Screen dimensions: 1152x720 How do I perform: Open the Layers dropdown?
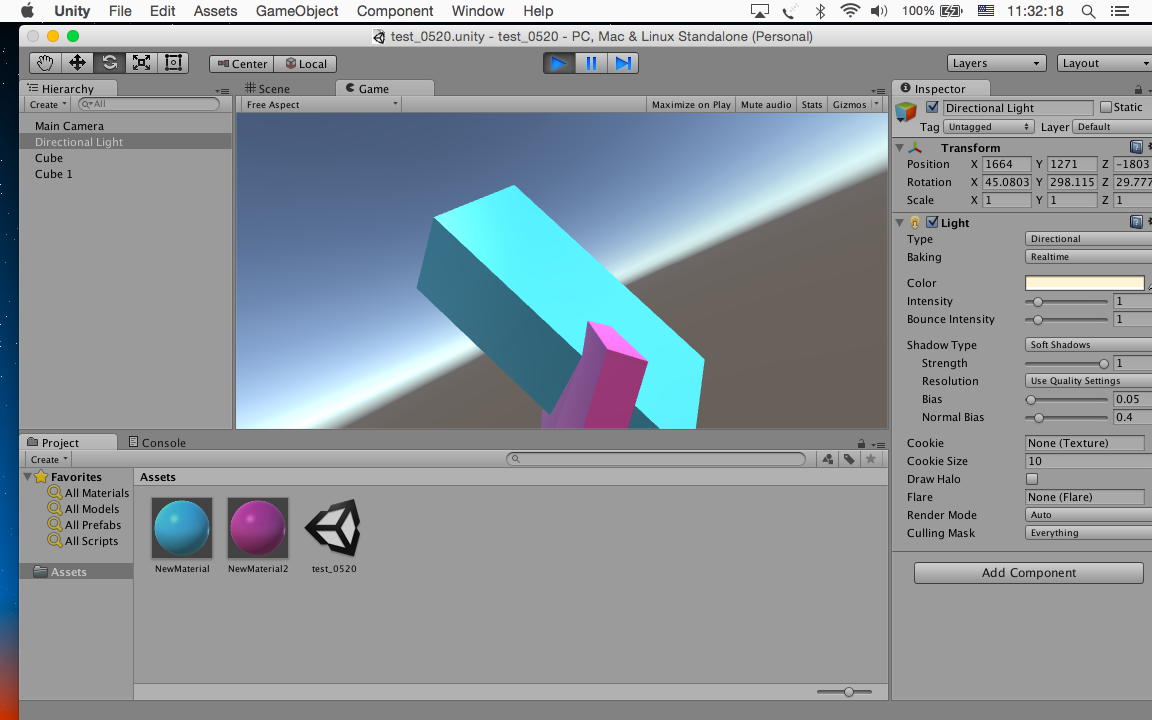coord(996,63)
